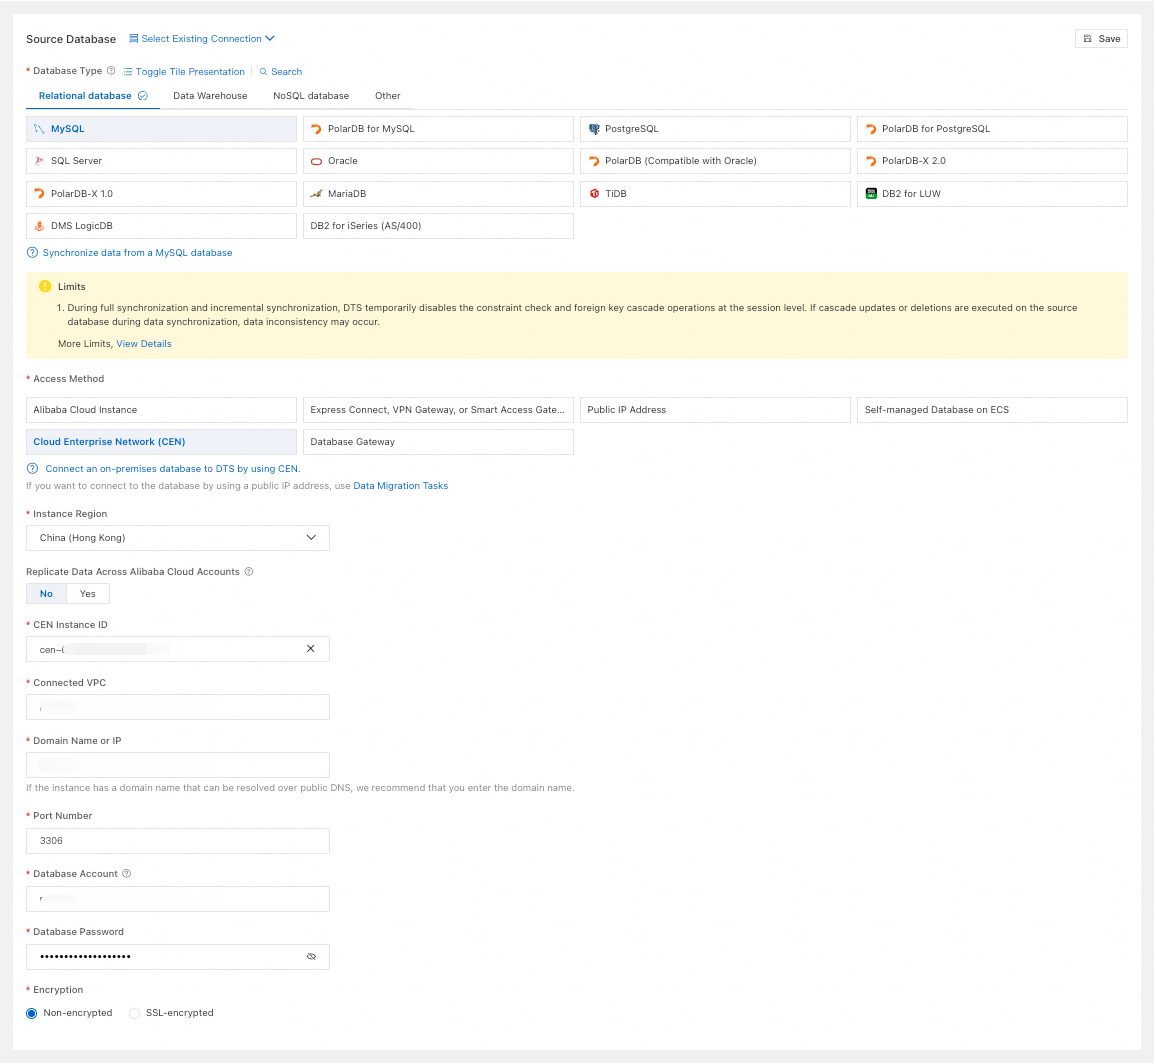Choose DB2 for iSeries (AS/400)
The height and width of the screenshot is (1064, 1155).
tap(438, 226)
